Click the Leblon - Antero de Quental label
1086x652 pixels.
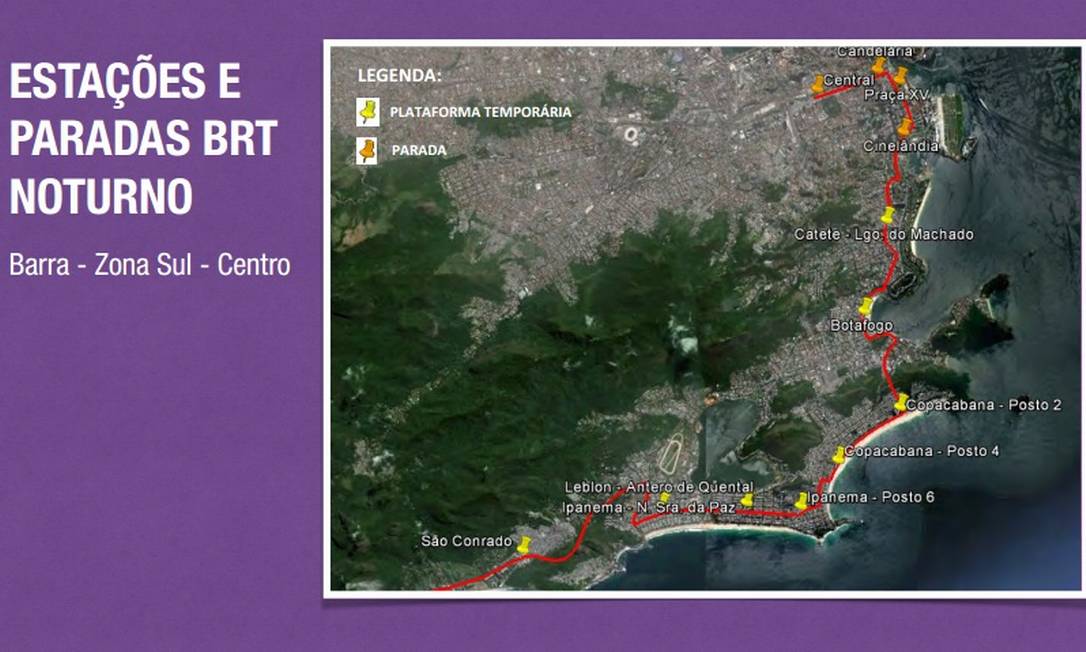click(645, 486)
